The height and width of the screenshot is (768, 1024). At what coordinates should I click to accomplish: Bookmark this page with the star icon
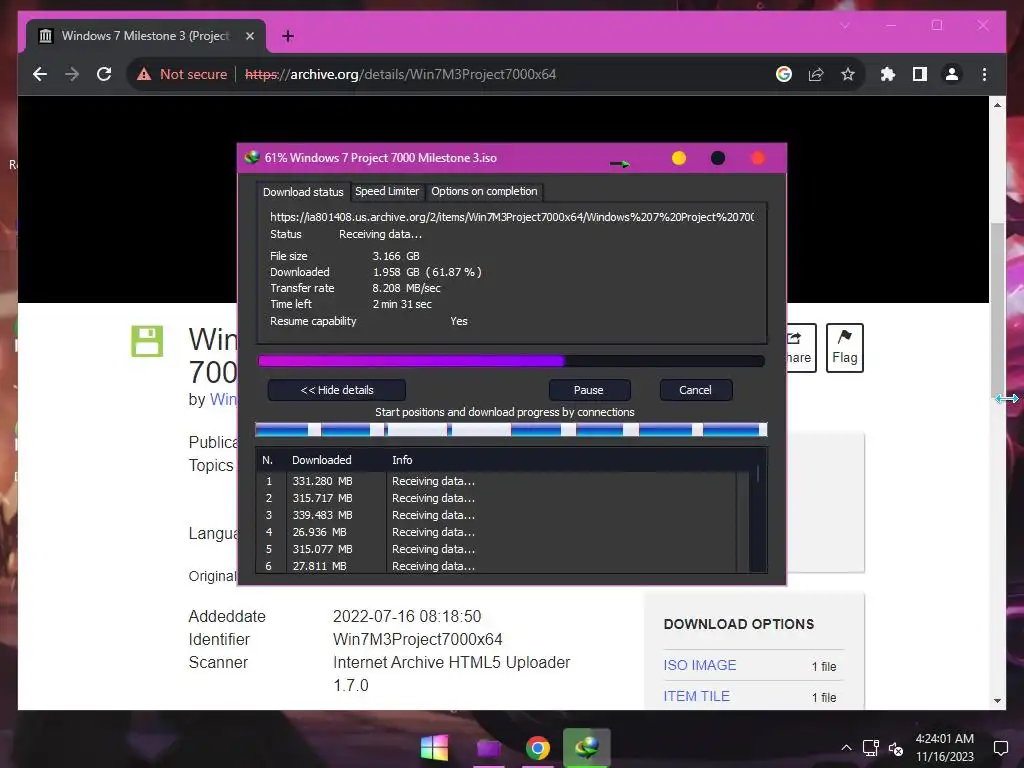[848, 74]
